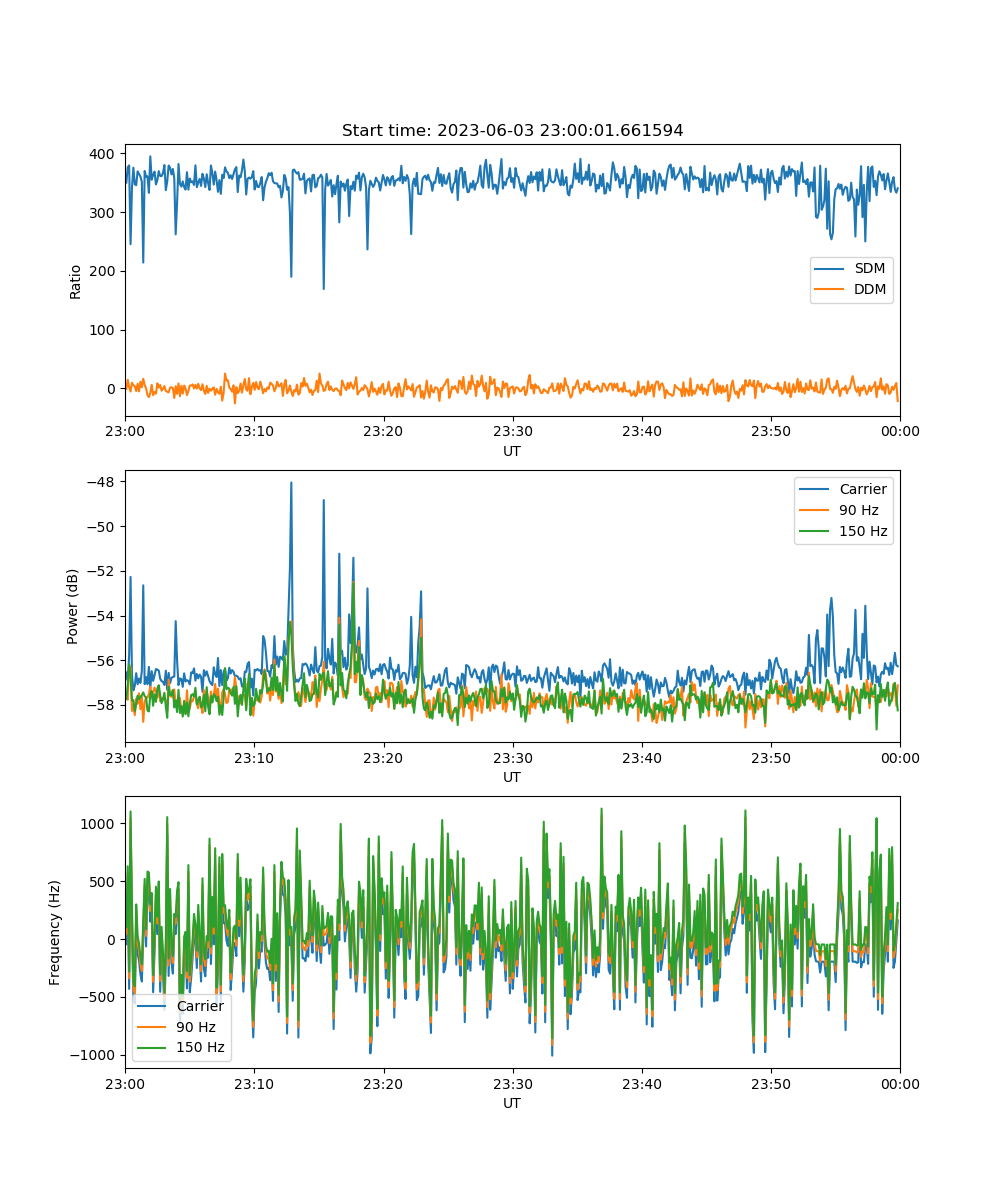The height and width of the screenshot is (1200, 1000).
Task: Click the 'Frequency (Hz)' y-axis label
Action: point(56,932)
